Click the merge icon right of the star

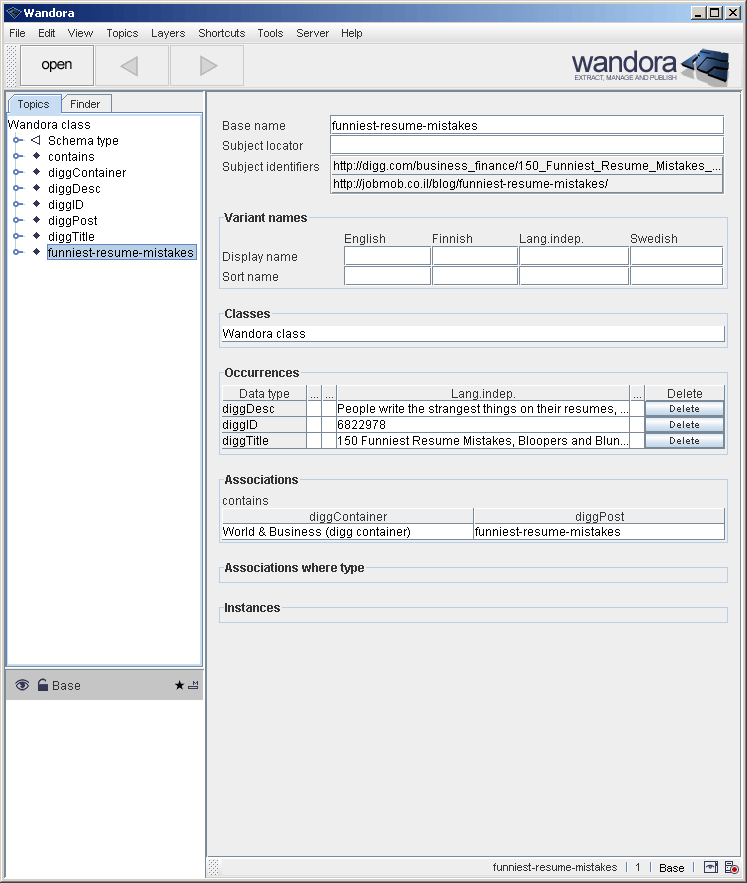click(193, 686)
